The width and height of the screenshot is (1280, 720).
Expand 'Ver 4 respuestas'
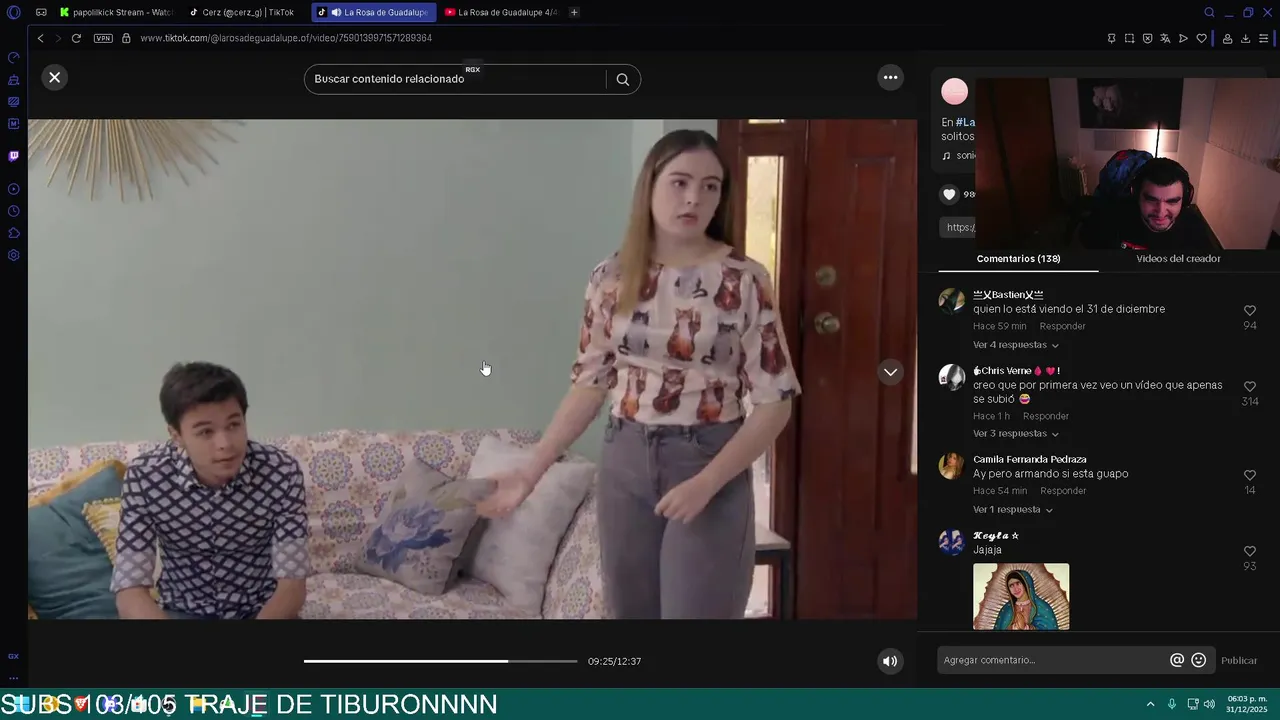[1015, 345]
